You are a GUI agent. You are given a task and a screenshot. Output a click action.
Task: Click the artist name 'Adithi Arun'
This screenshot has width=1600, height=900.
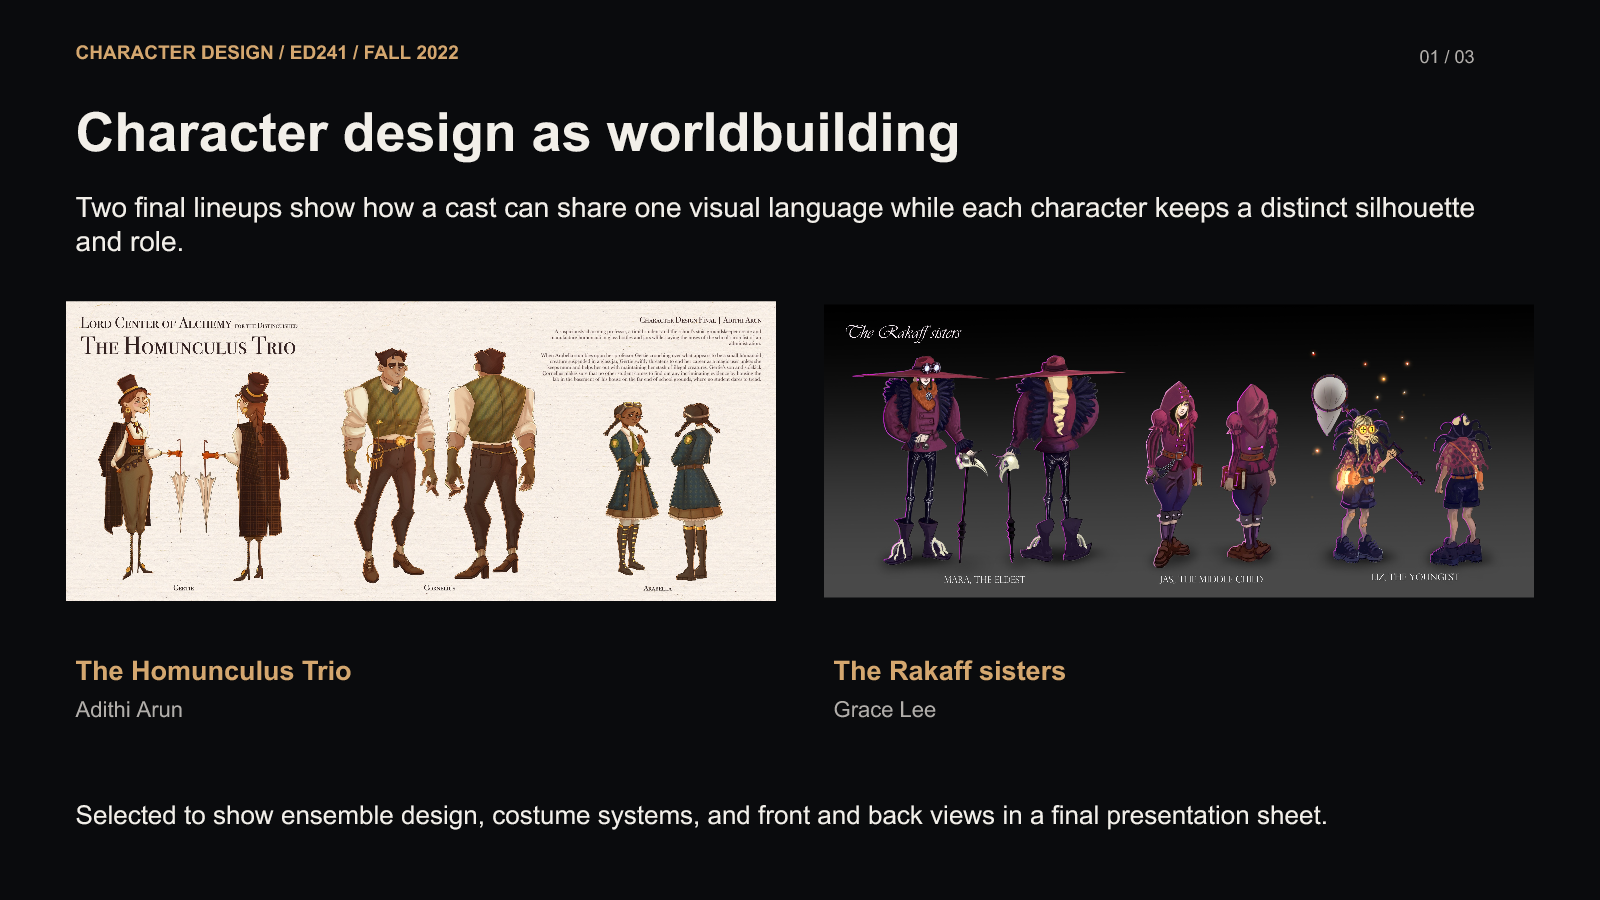129,710
